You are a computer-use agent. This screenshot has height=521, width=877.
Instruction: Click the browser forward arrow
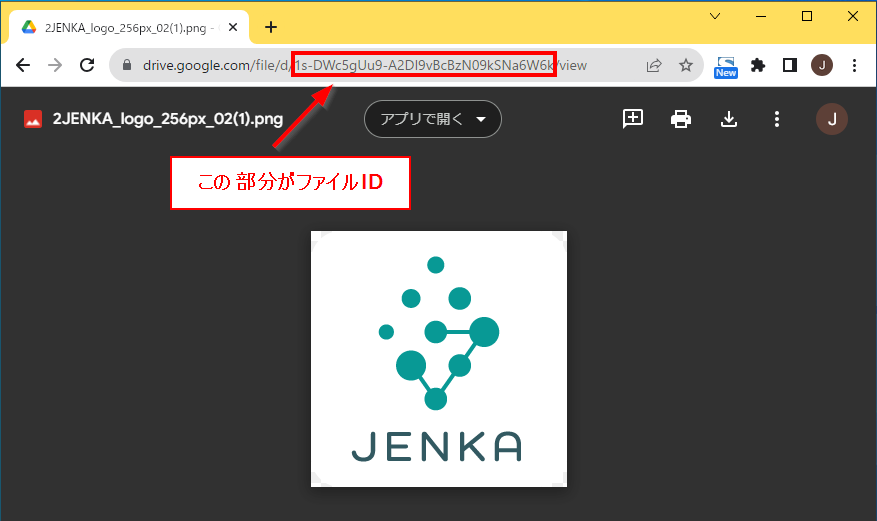pos(55,65)
